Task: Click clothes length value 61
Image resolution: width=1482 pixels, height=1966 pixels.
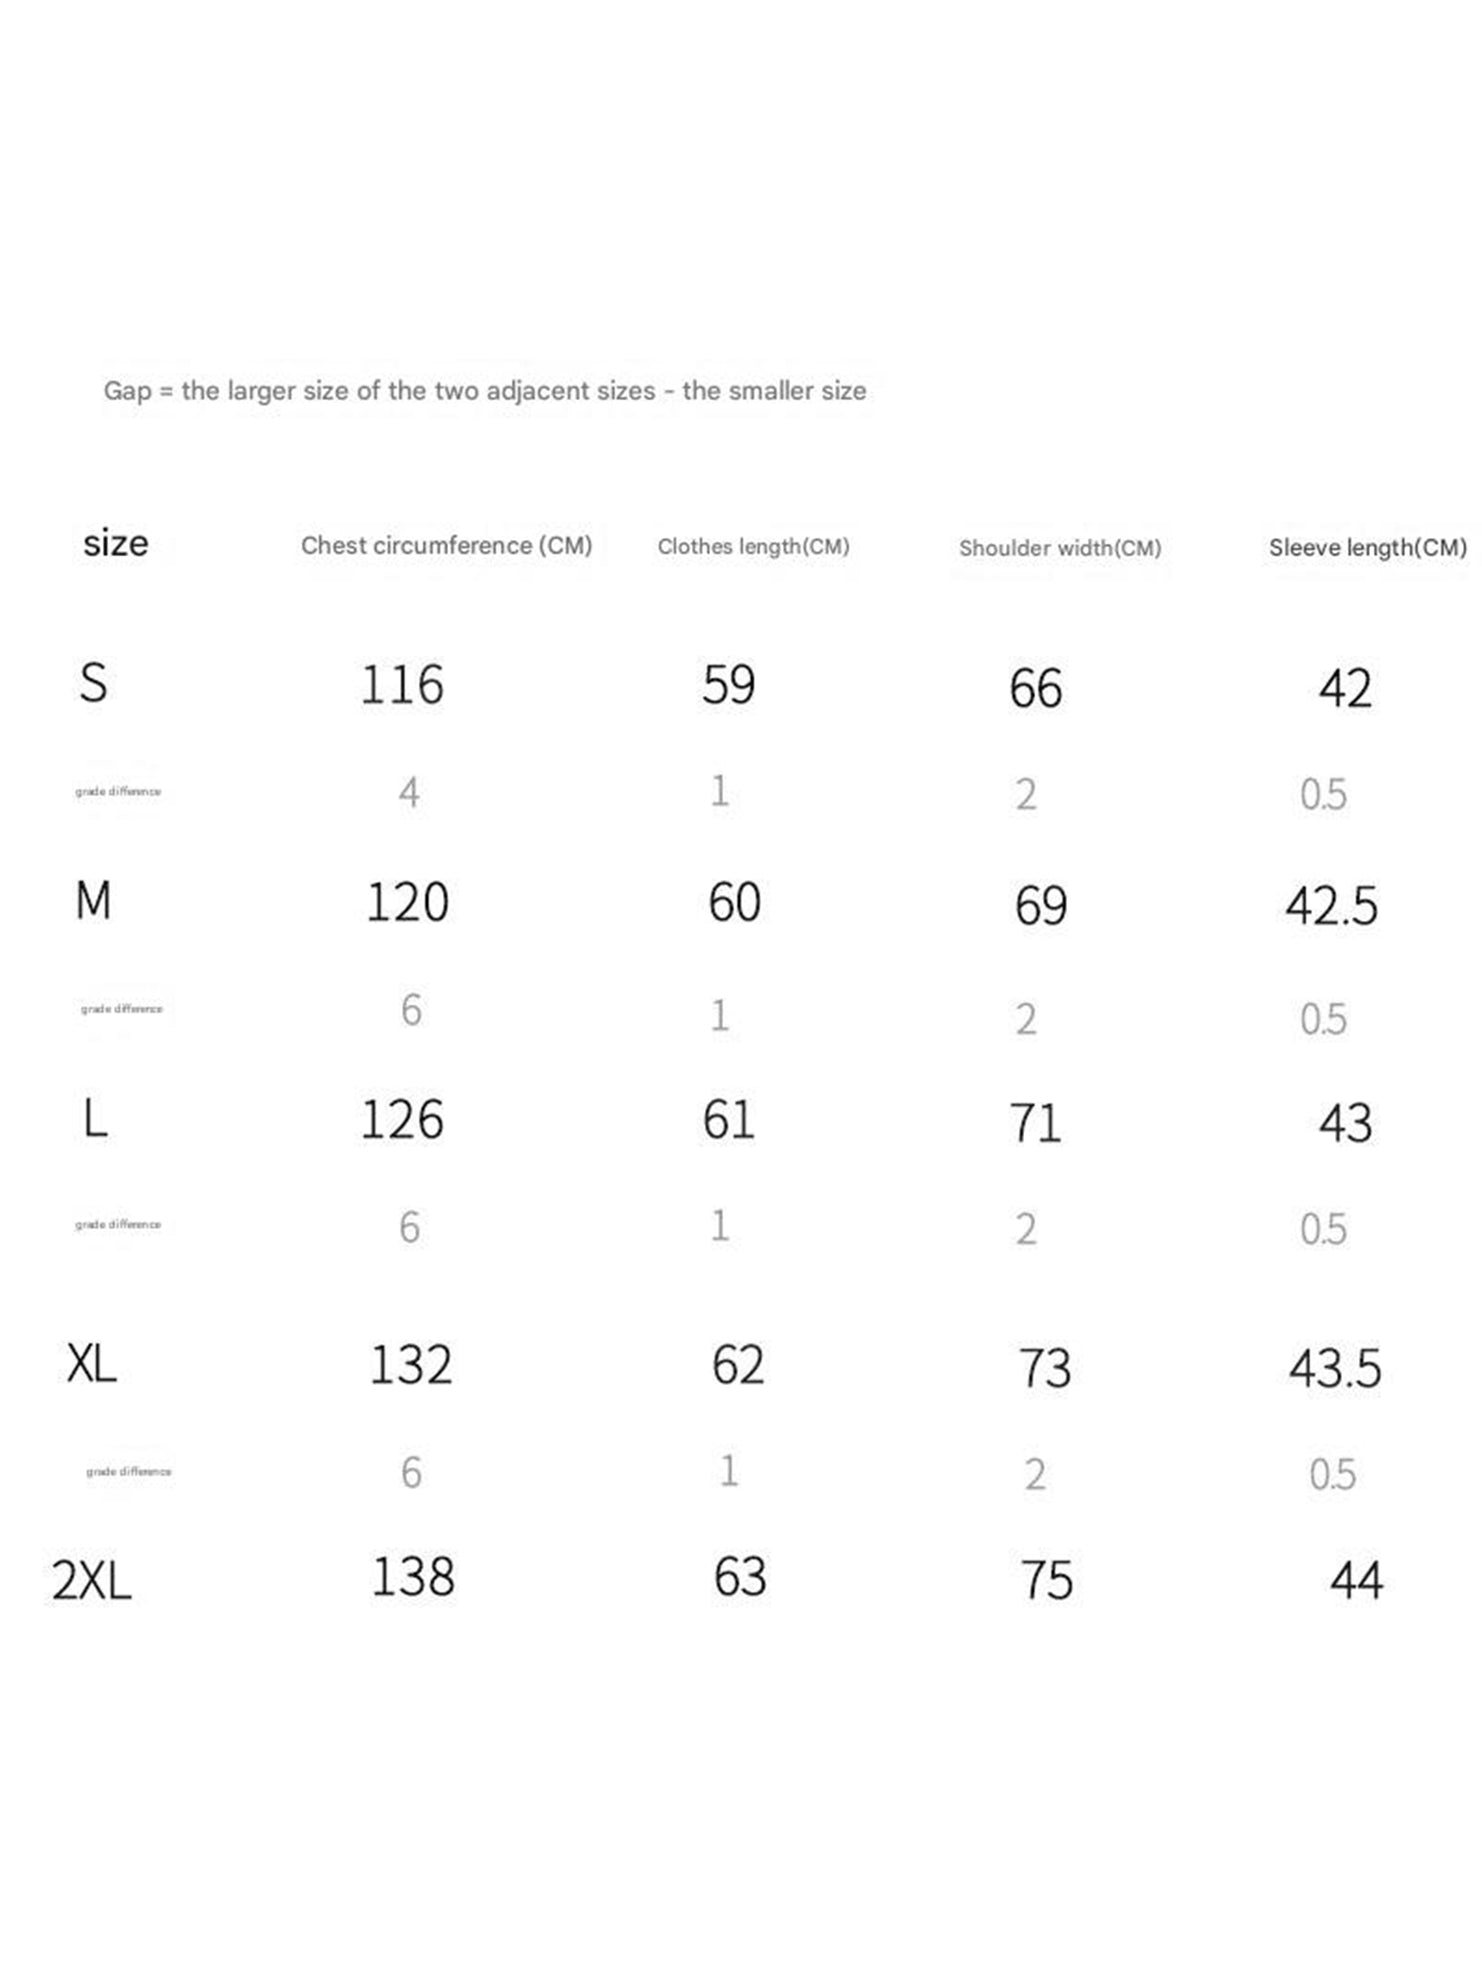Action: coord(728,1119)
